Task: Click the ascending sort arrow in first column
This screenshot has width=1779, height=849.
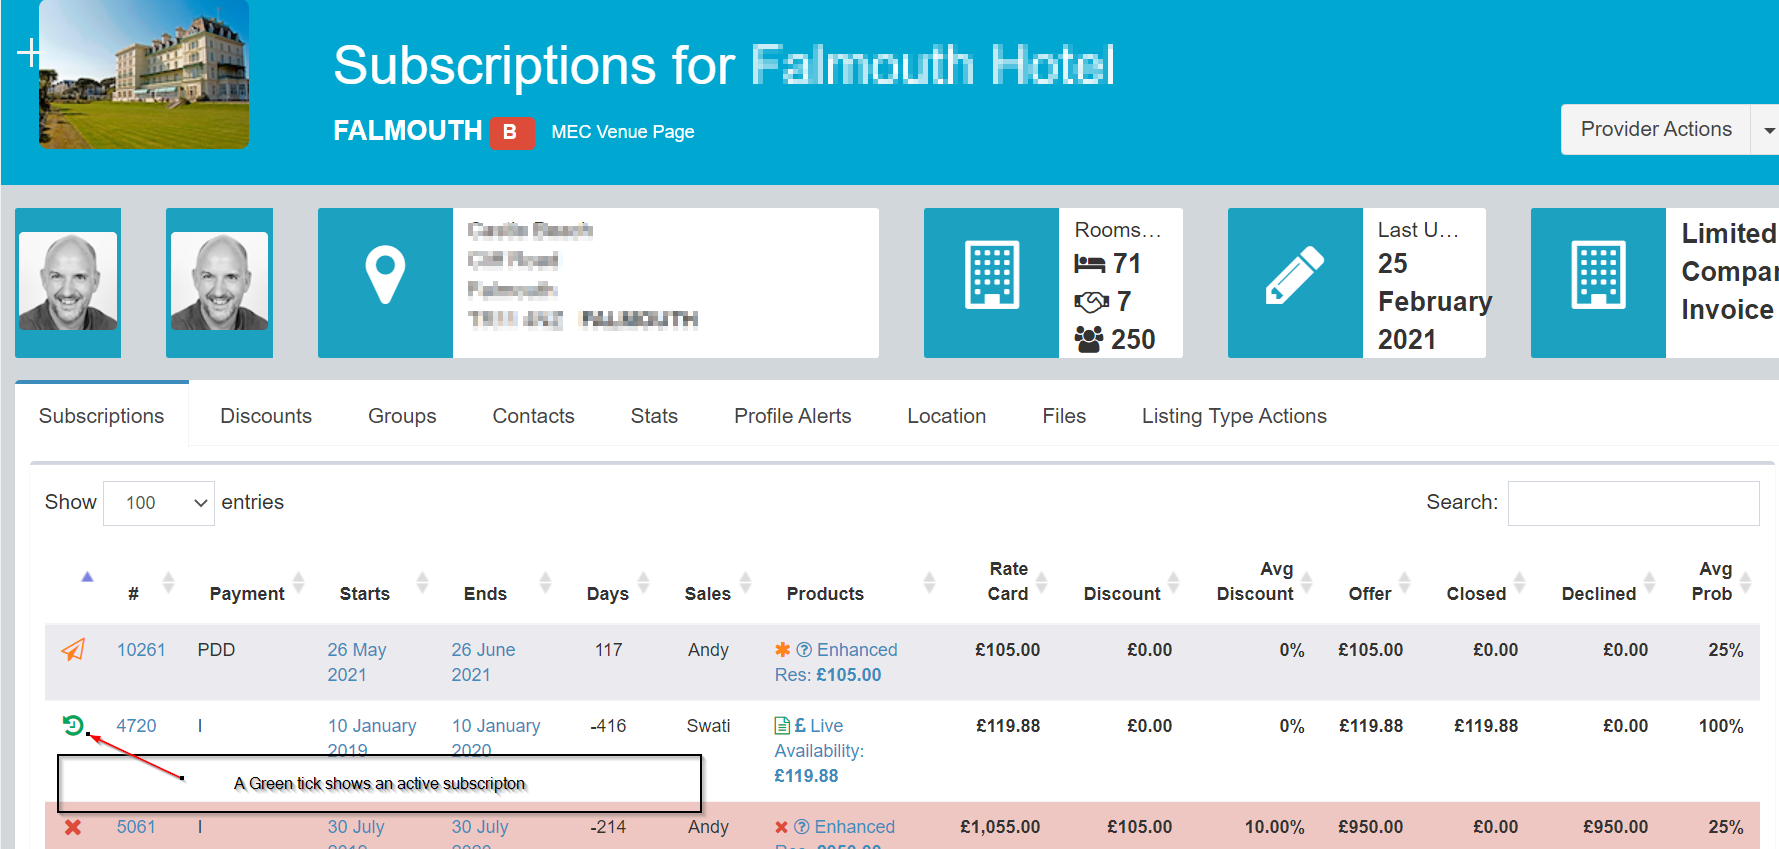Action: [87, 577]
